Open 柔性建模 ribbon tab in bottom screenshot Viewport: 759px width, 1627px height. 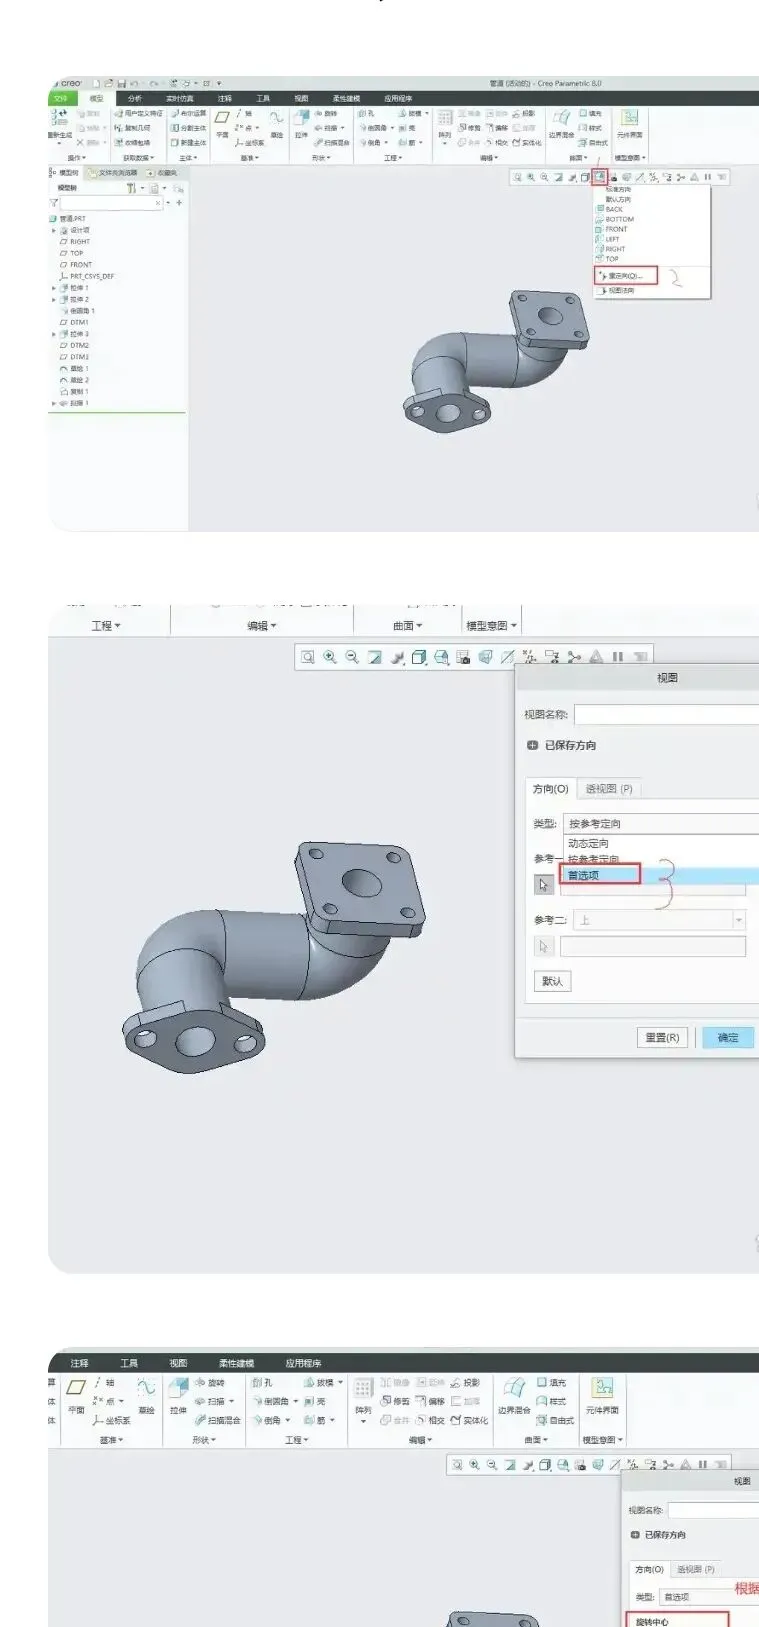click(x=236, y=1363)
